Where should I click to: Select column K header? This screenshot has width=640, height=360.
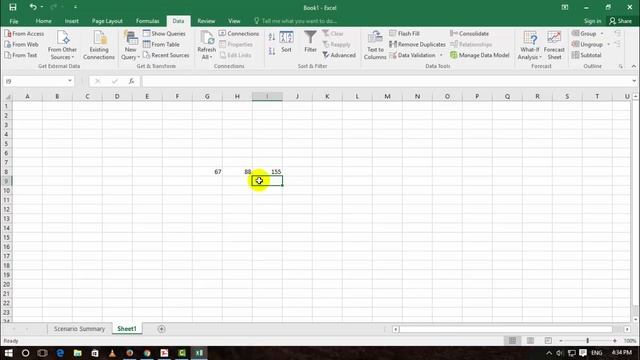click(x=327, y=96)
